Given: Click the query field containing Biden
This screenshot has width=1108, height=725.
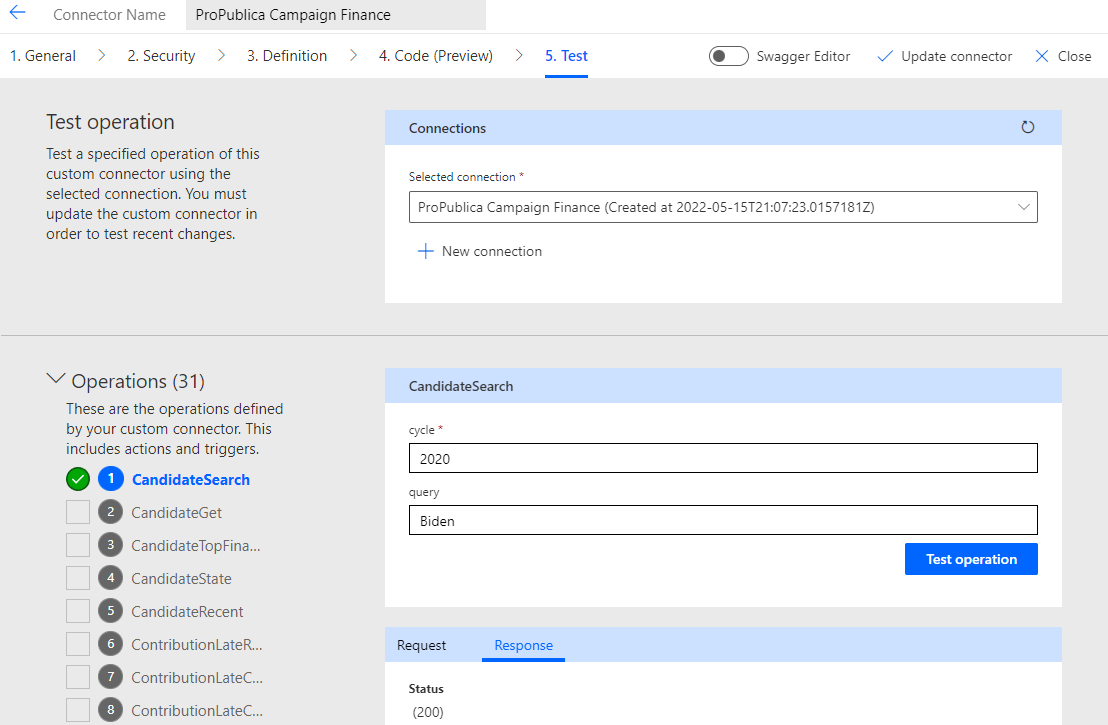Looking at the screenshot, I should [723, 520].
